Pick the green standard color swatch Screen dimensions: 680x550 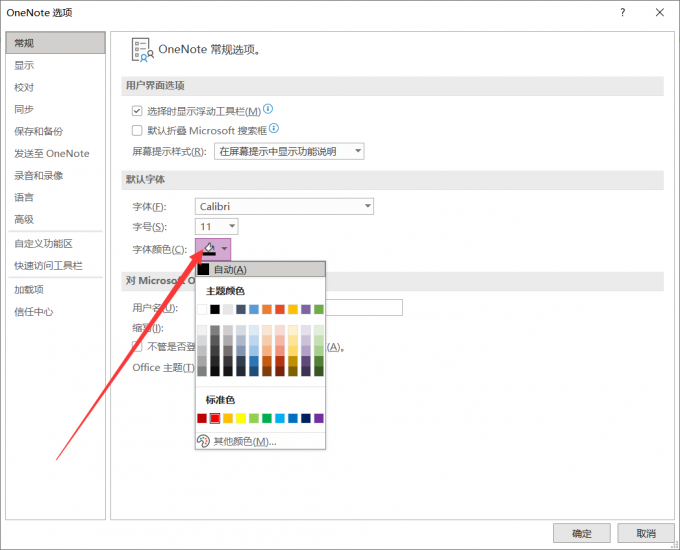(267, 418)
